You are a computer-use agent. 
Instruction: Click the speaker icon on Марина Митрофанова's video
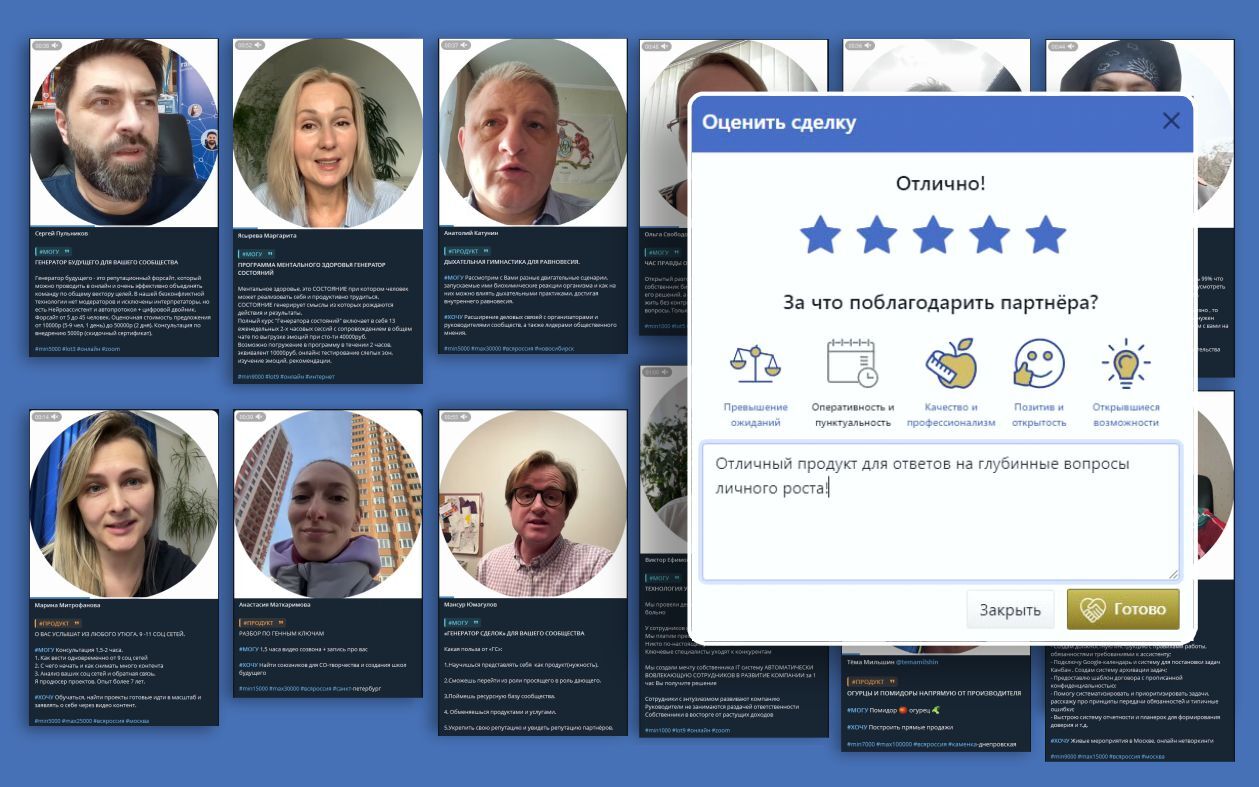[56, 417]
